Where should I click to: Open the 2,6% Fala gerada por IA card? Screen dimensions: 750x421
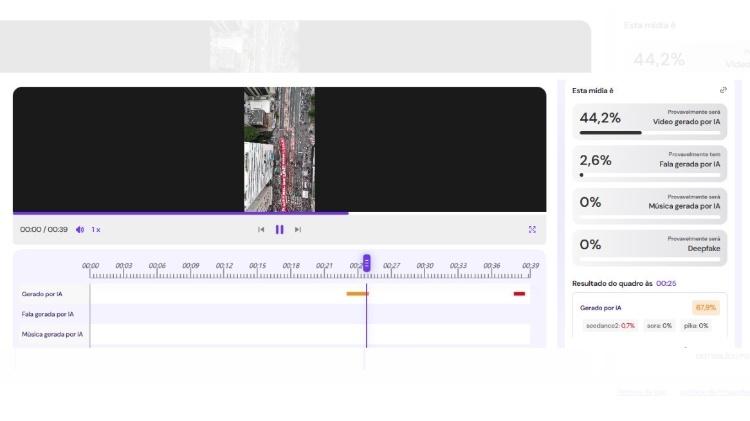pyautogui.click(x=650, y=164)
